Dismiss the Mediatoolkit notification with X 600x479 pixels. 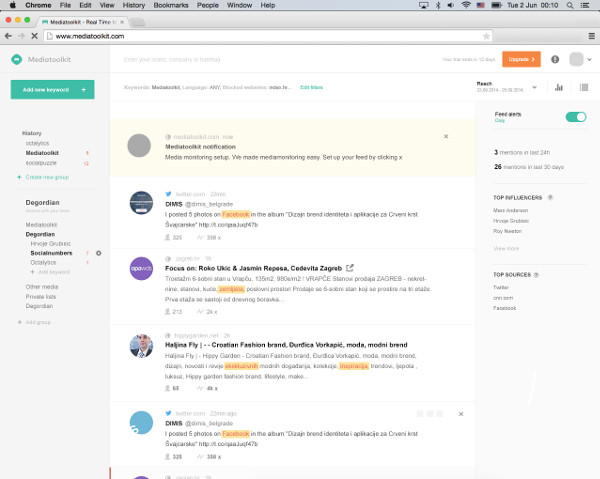446,136
